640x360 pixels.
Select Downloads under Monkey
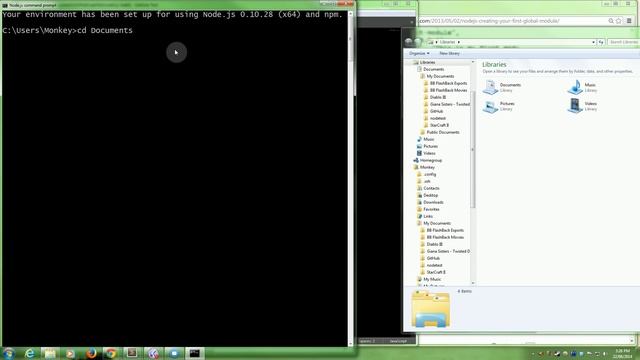[x=433, y=202]
